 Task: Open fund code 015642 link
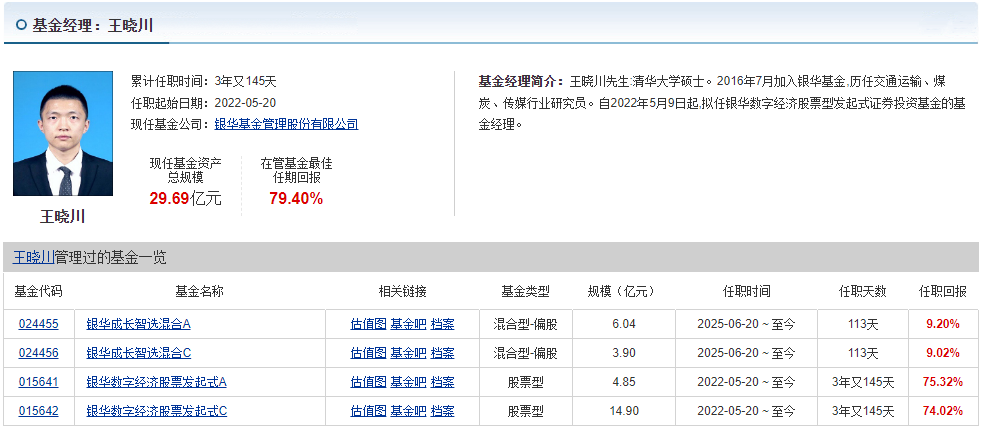tap(38, 411)
